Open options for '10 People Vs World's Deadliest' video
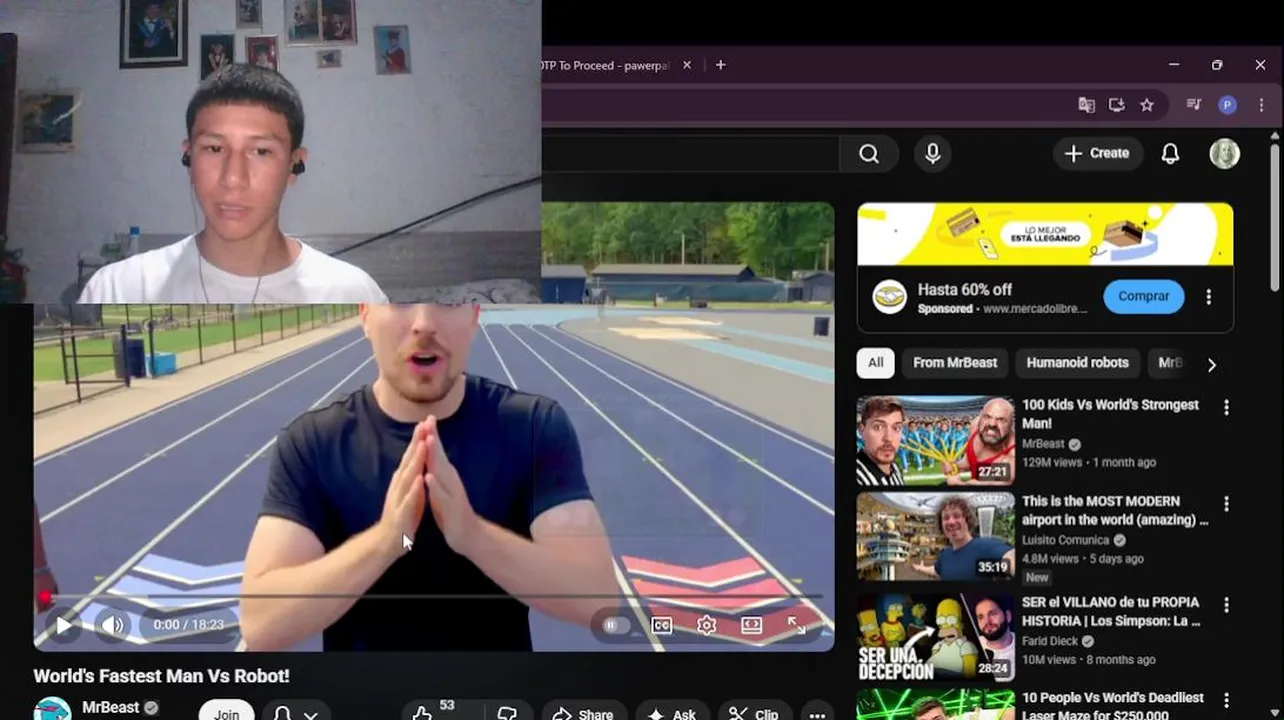The height and width of the screenshot is (720, 1284). (1226, 699)
